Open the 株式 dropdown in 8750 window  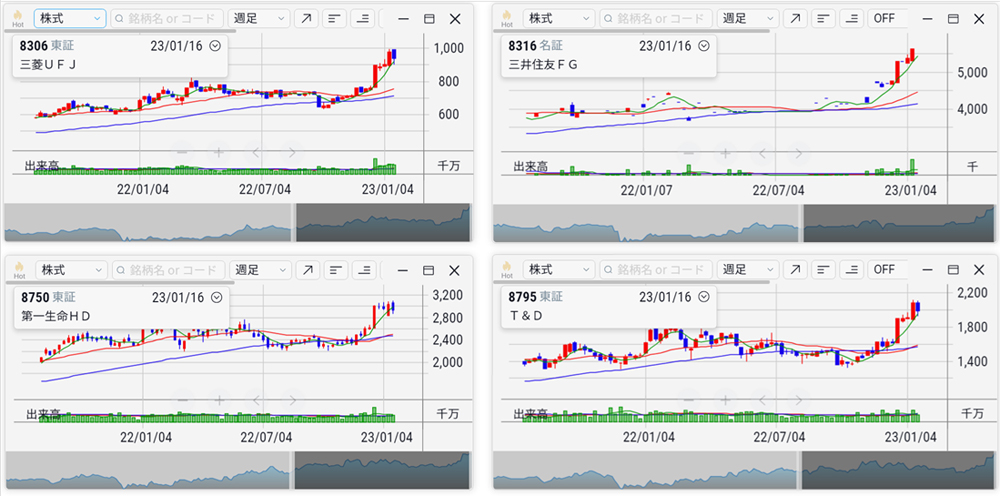pos(71,270)
